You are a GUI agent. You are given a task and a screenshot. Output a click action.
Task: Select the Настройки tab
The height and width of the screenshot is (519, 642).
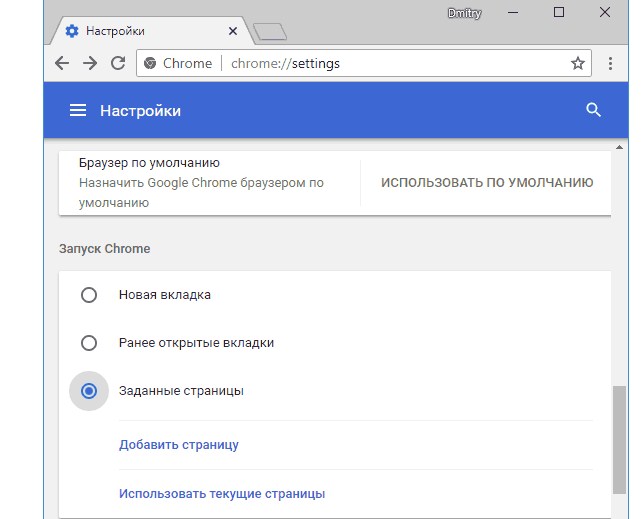tap(151, 31)
